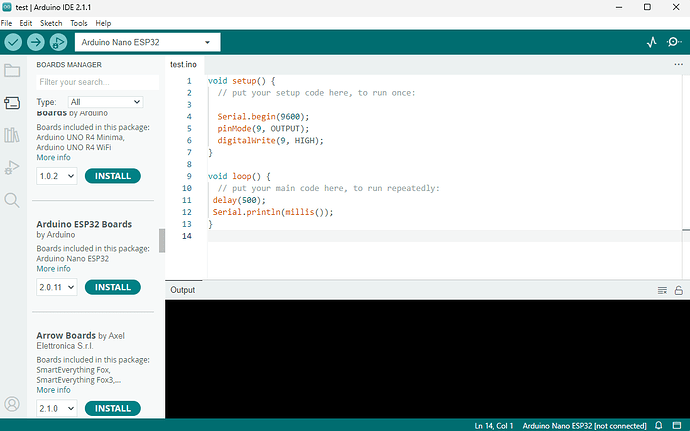Open the 2.1.0 version dropdown
690x431 pixels.
tap(57, 409)
